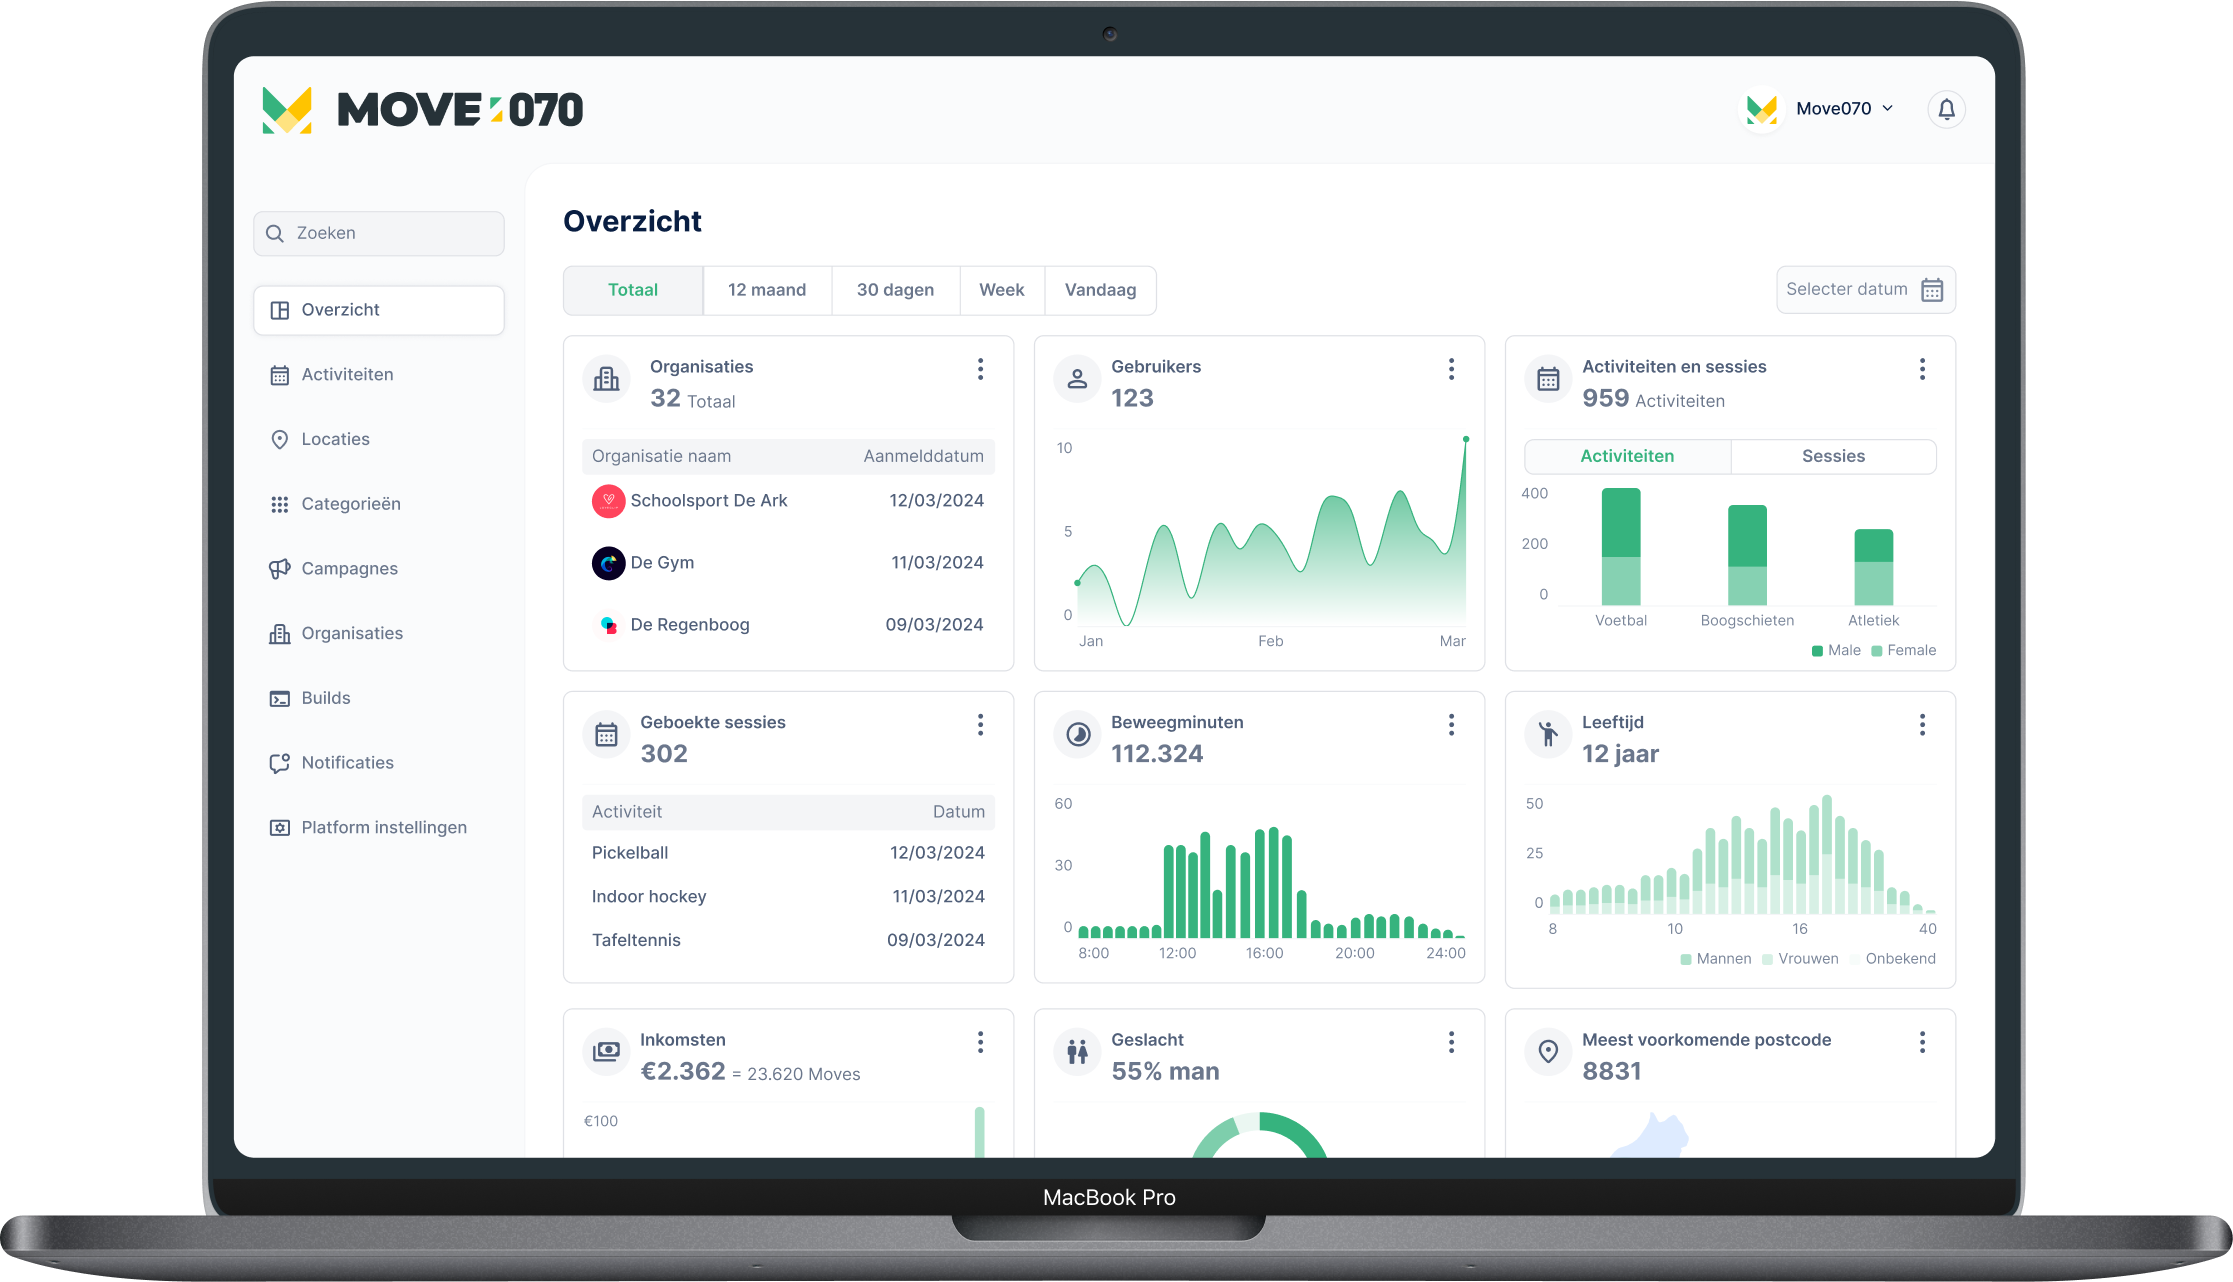The image size is (2233, 1282).
Task: Click Schoolsport De Ark logo thumbnail
Action: pos(608,501)
